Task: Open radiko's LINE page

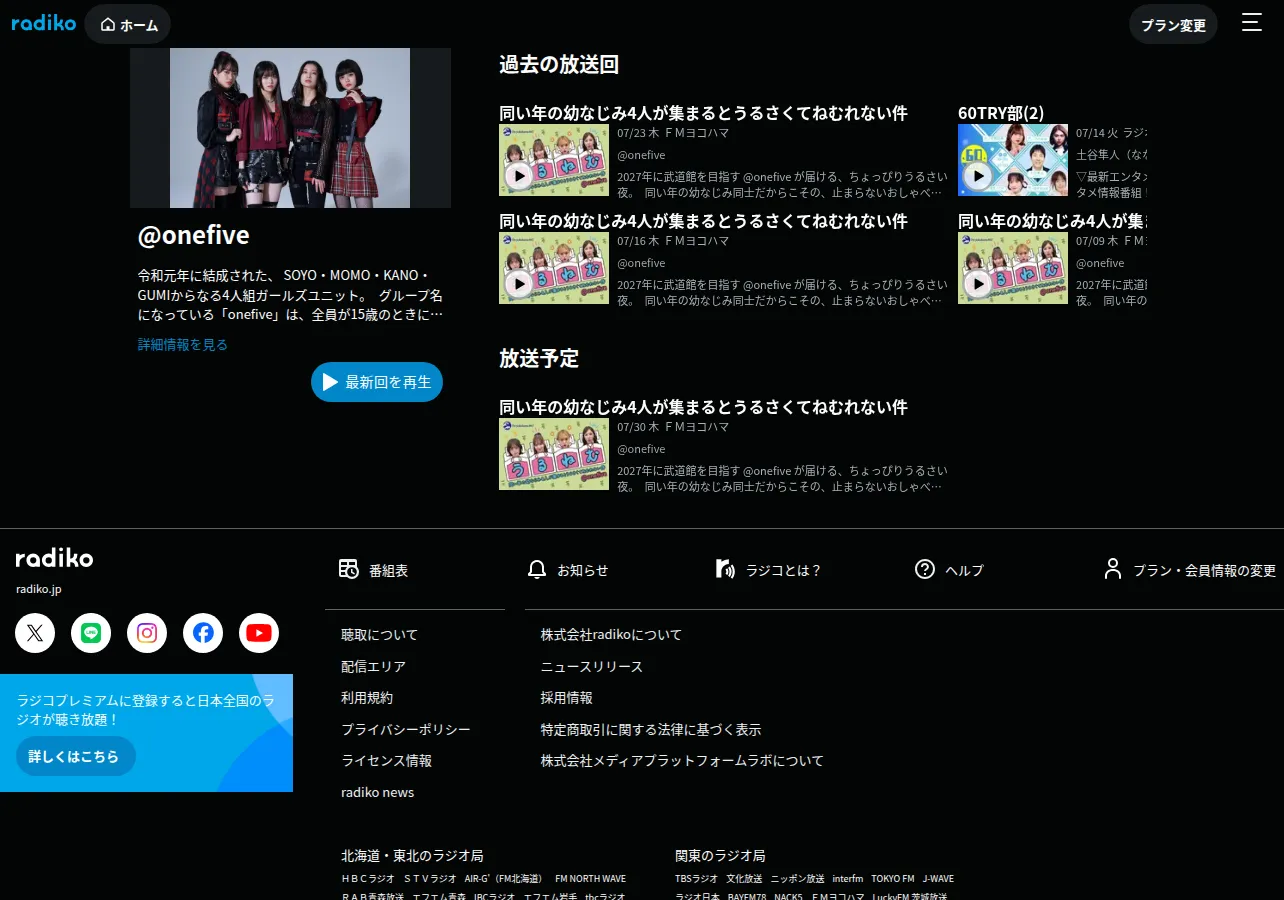Action: pos(91,633)
